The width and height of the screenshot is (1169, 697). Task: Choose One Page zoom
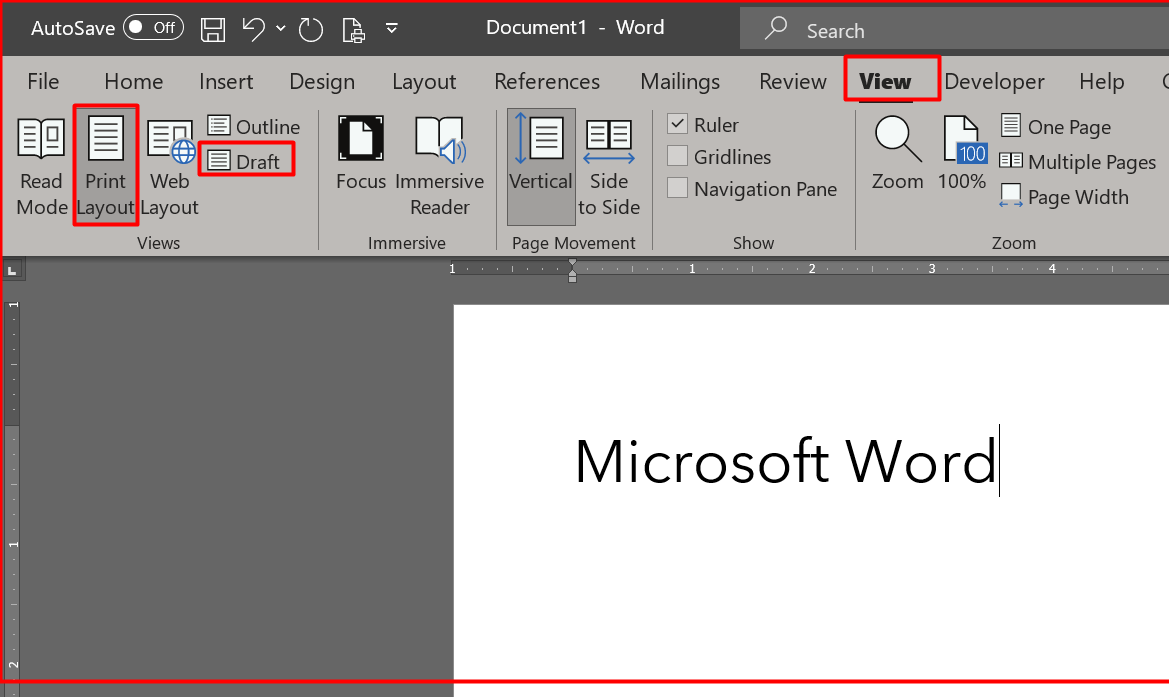[x=1056, y=127]
